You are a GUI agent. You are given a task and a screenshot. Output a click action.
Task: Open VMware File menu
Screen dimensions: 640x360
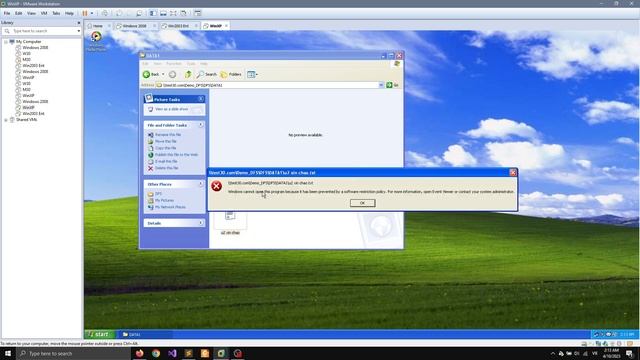click(7, 13)
